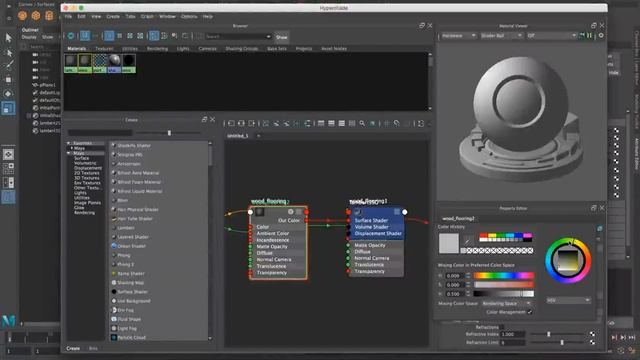This screenshot has width=640, height=360.
Task: Switch to the Lights tab in Browser
Action: tap(183, 49)
